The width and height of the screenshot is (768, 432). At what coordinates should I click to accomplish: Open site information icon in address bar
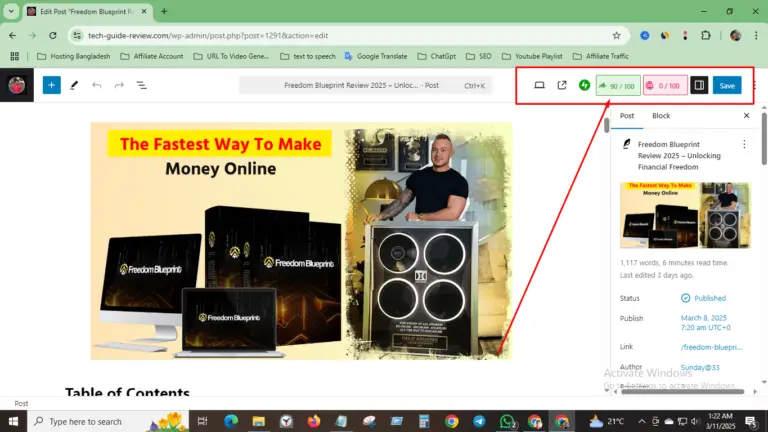77,35
